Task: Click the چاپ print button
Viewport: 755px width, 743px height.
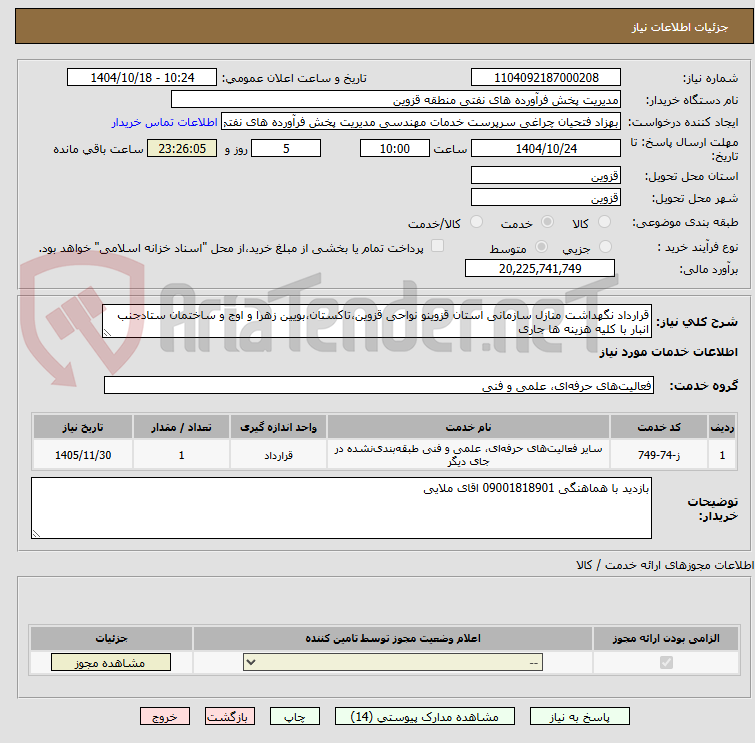Action: click(x=295, y=717)
